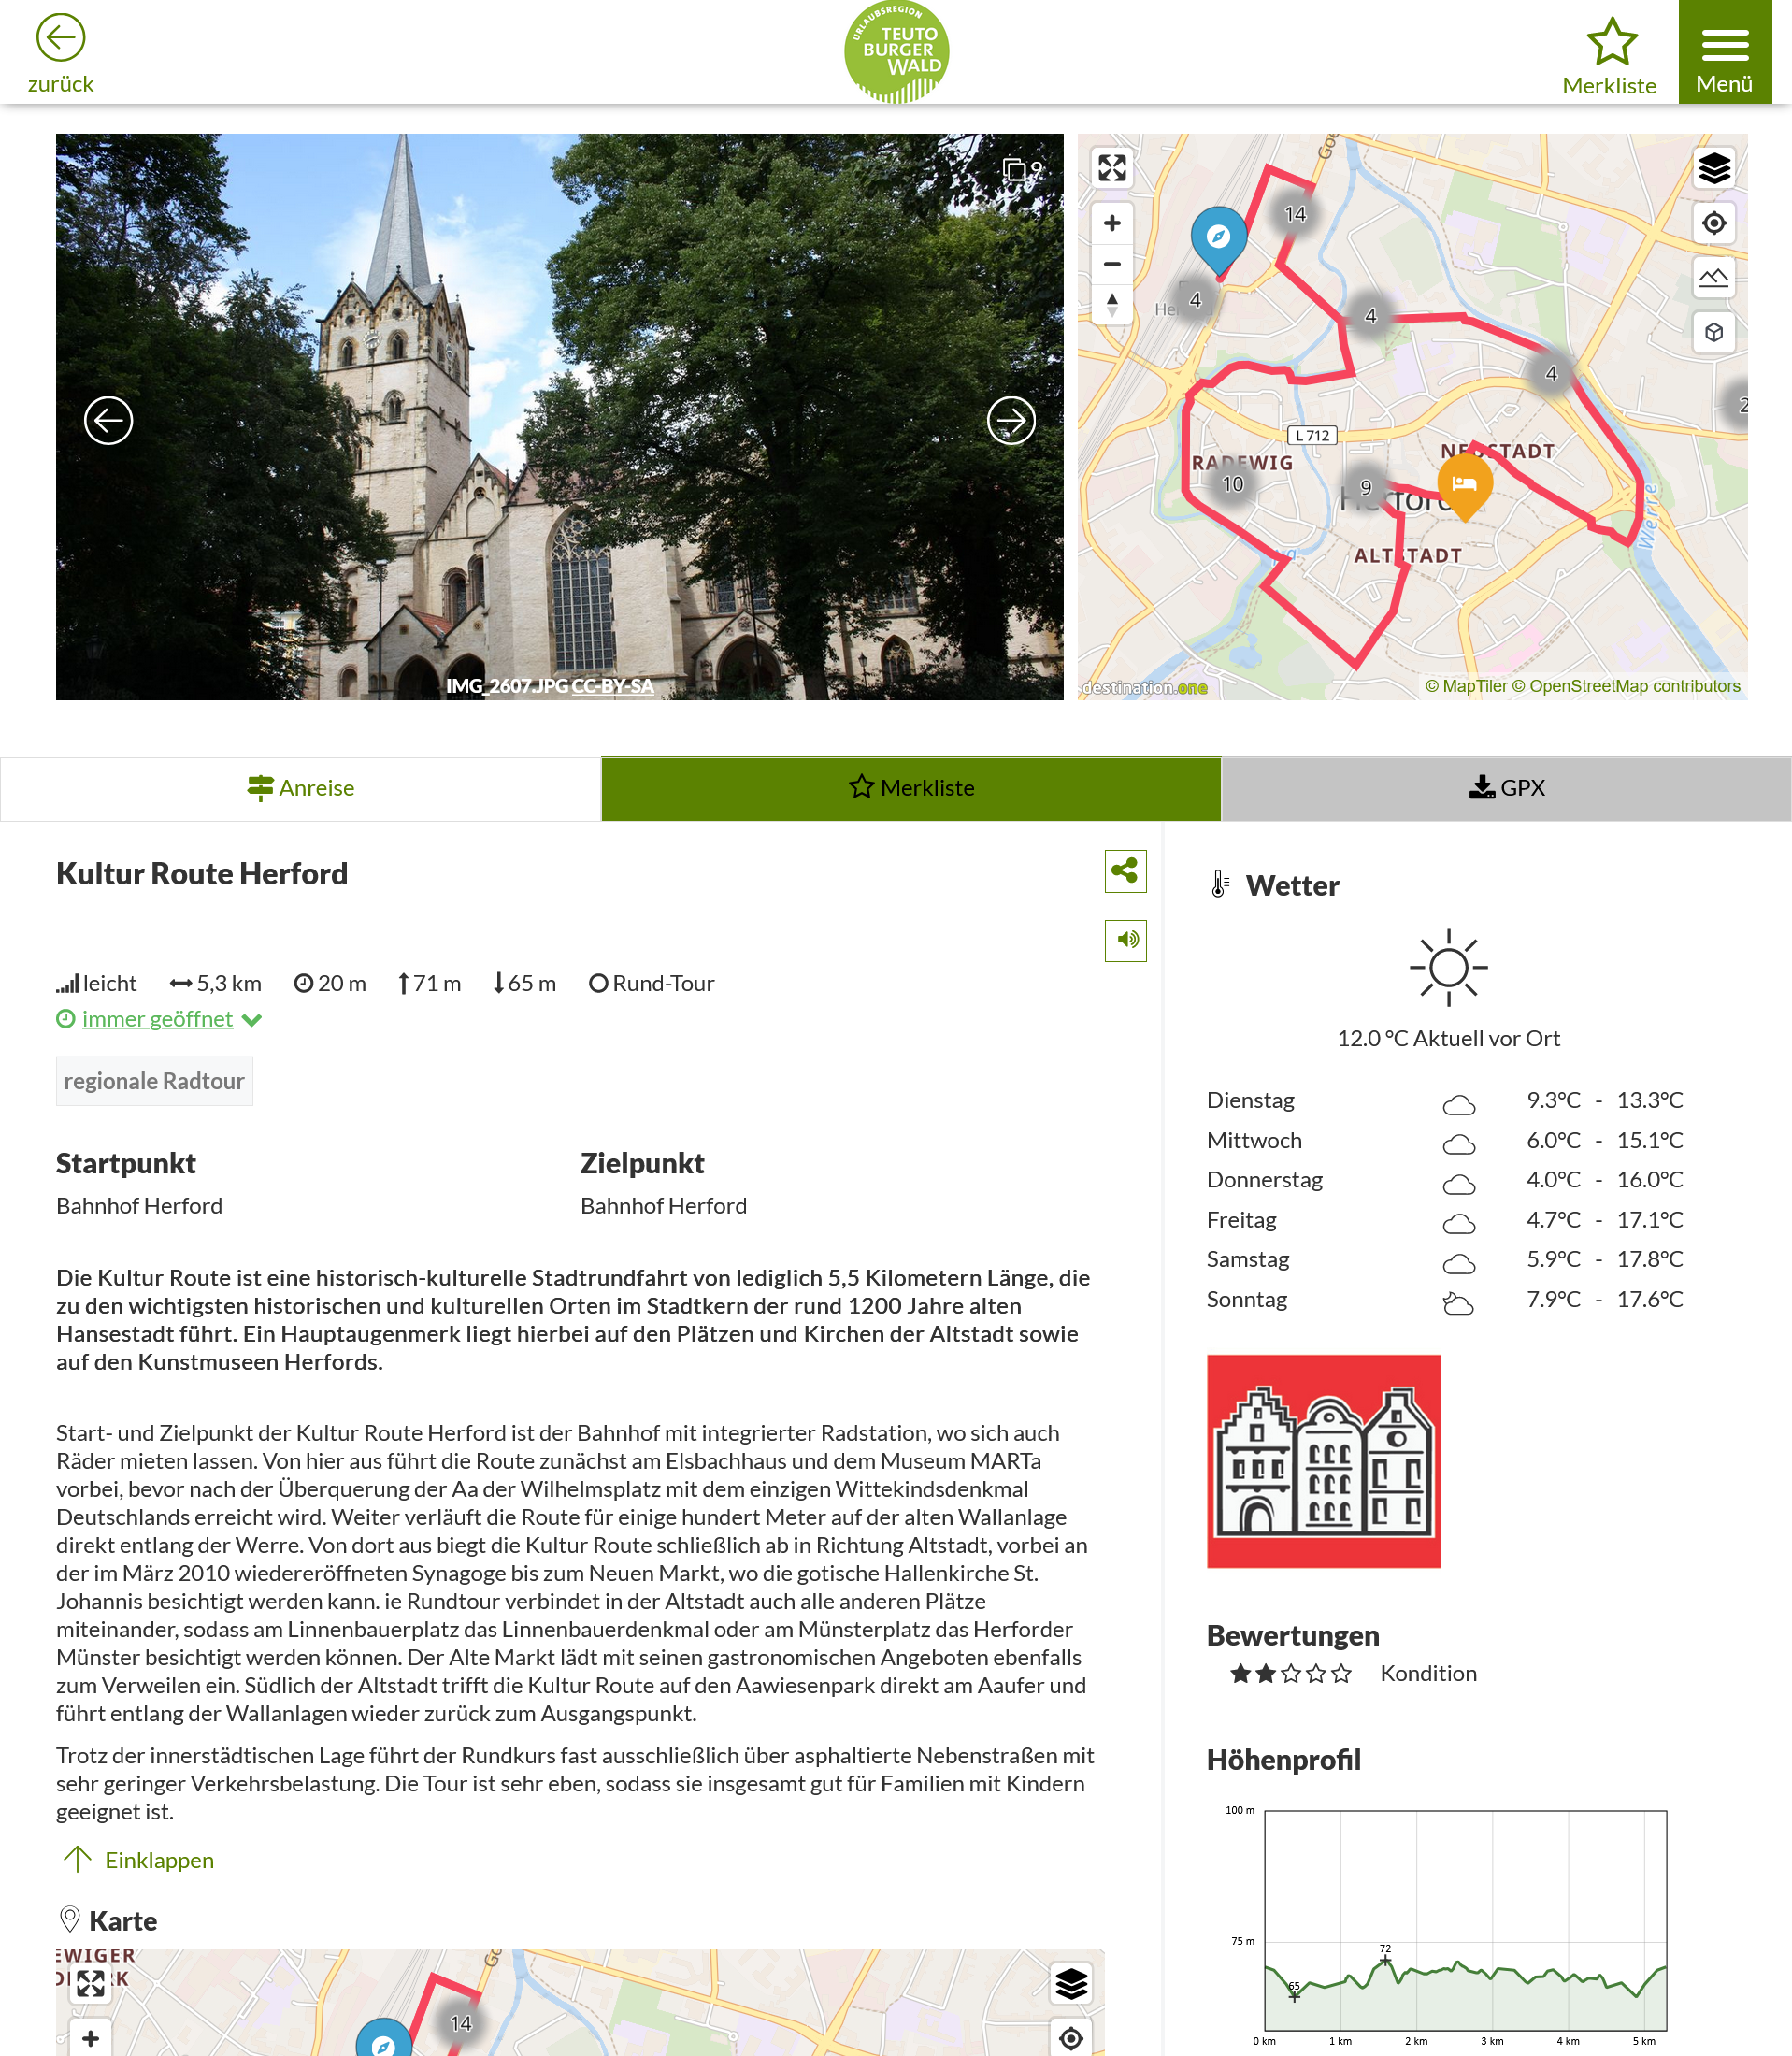Open OpenStreetMap contributors link
The image size is (1792, 2056).
coord(1626,686)
